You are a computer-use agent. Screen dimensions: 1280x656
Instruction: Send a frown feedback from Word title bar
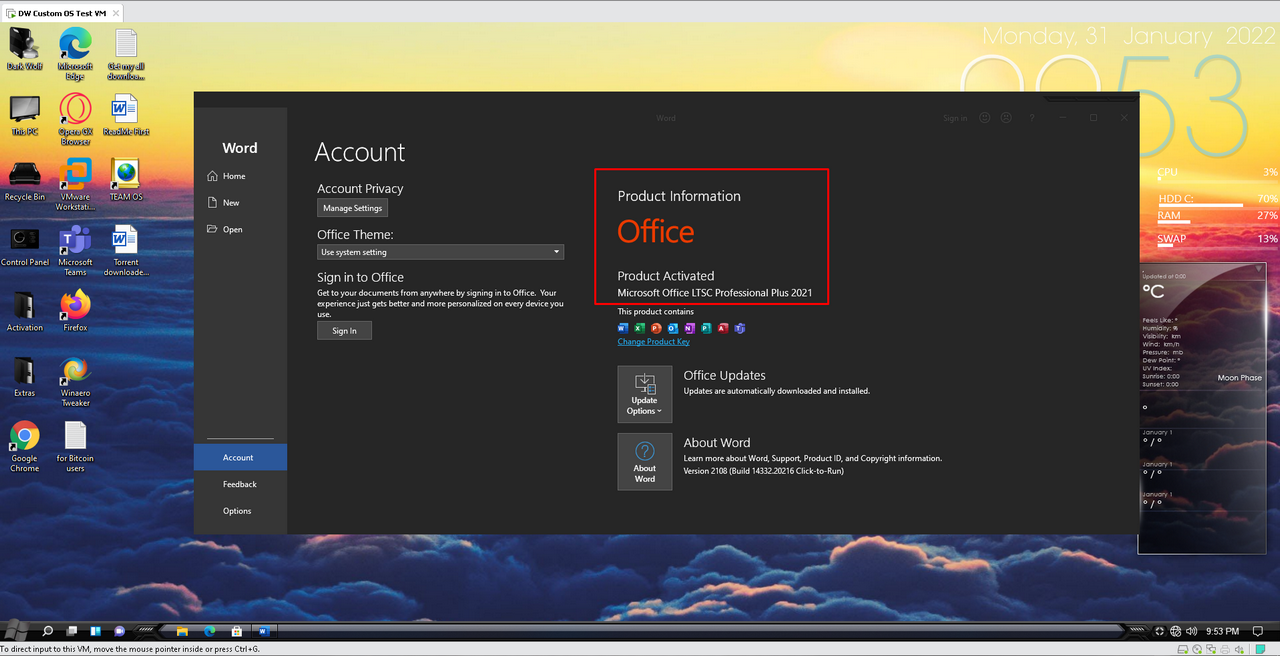[1006, 118]
